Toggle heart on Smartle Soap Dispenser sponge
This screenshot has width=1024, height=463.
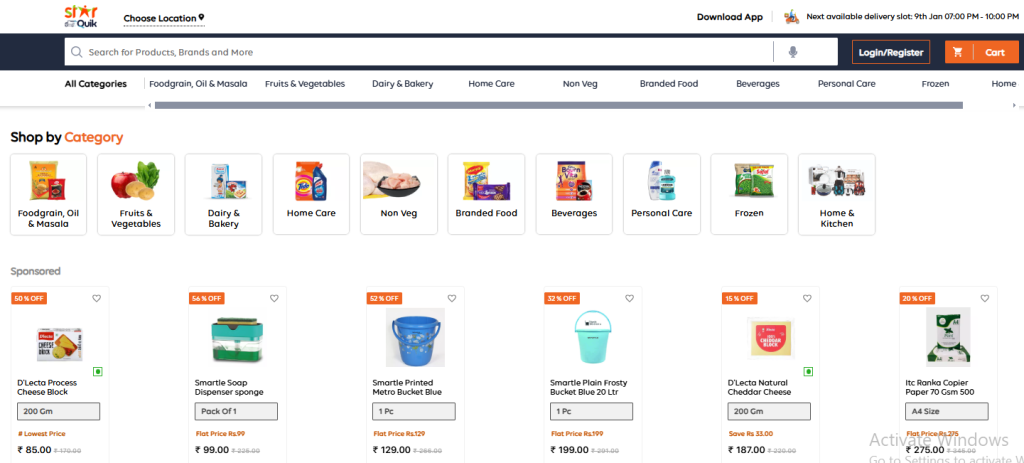click(x=274, y=298)
